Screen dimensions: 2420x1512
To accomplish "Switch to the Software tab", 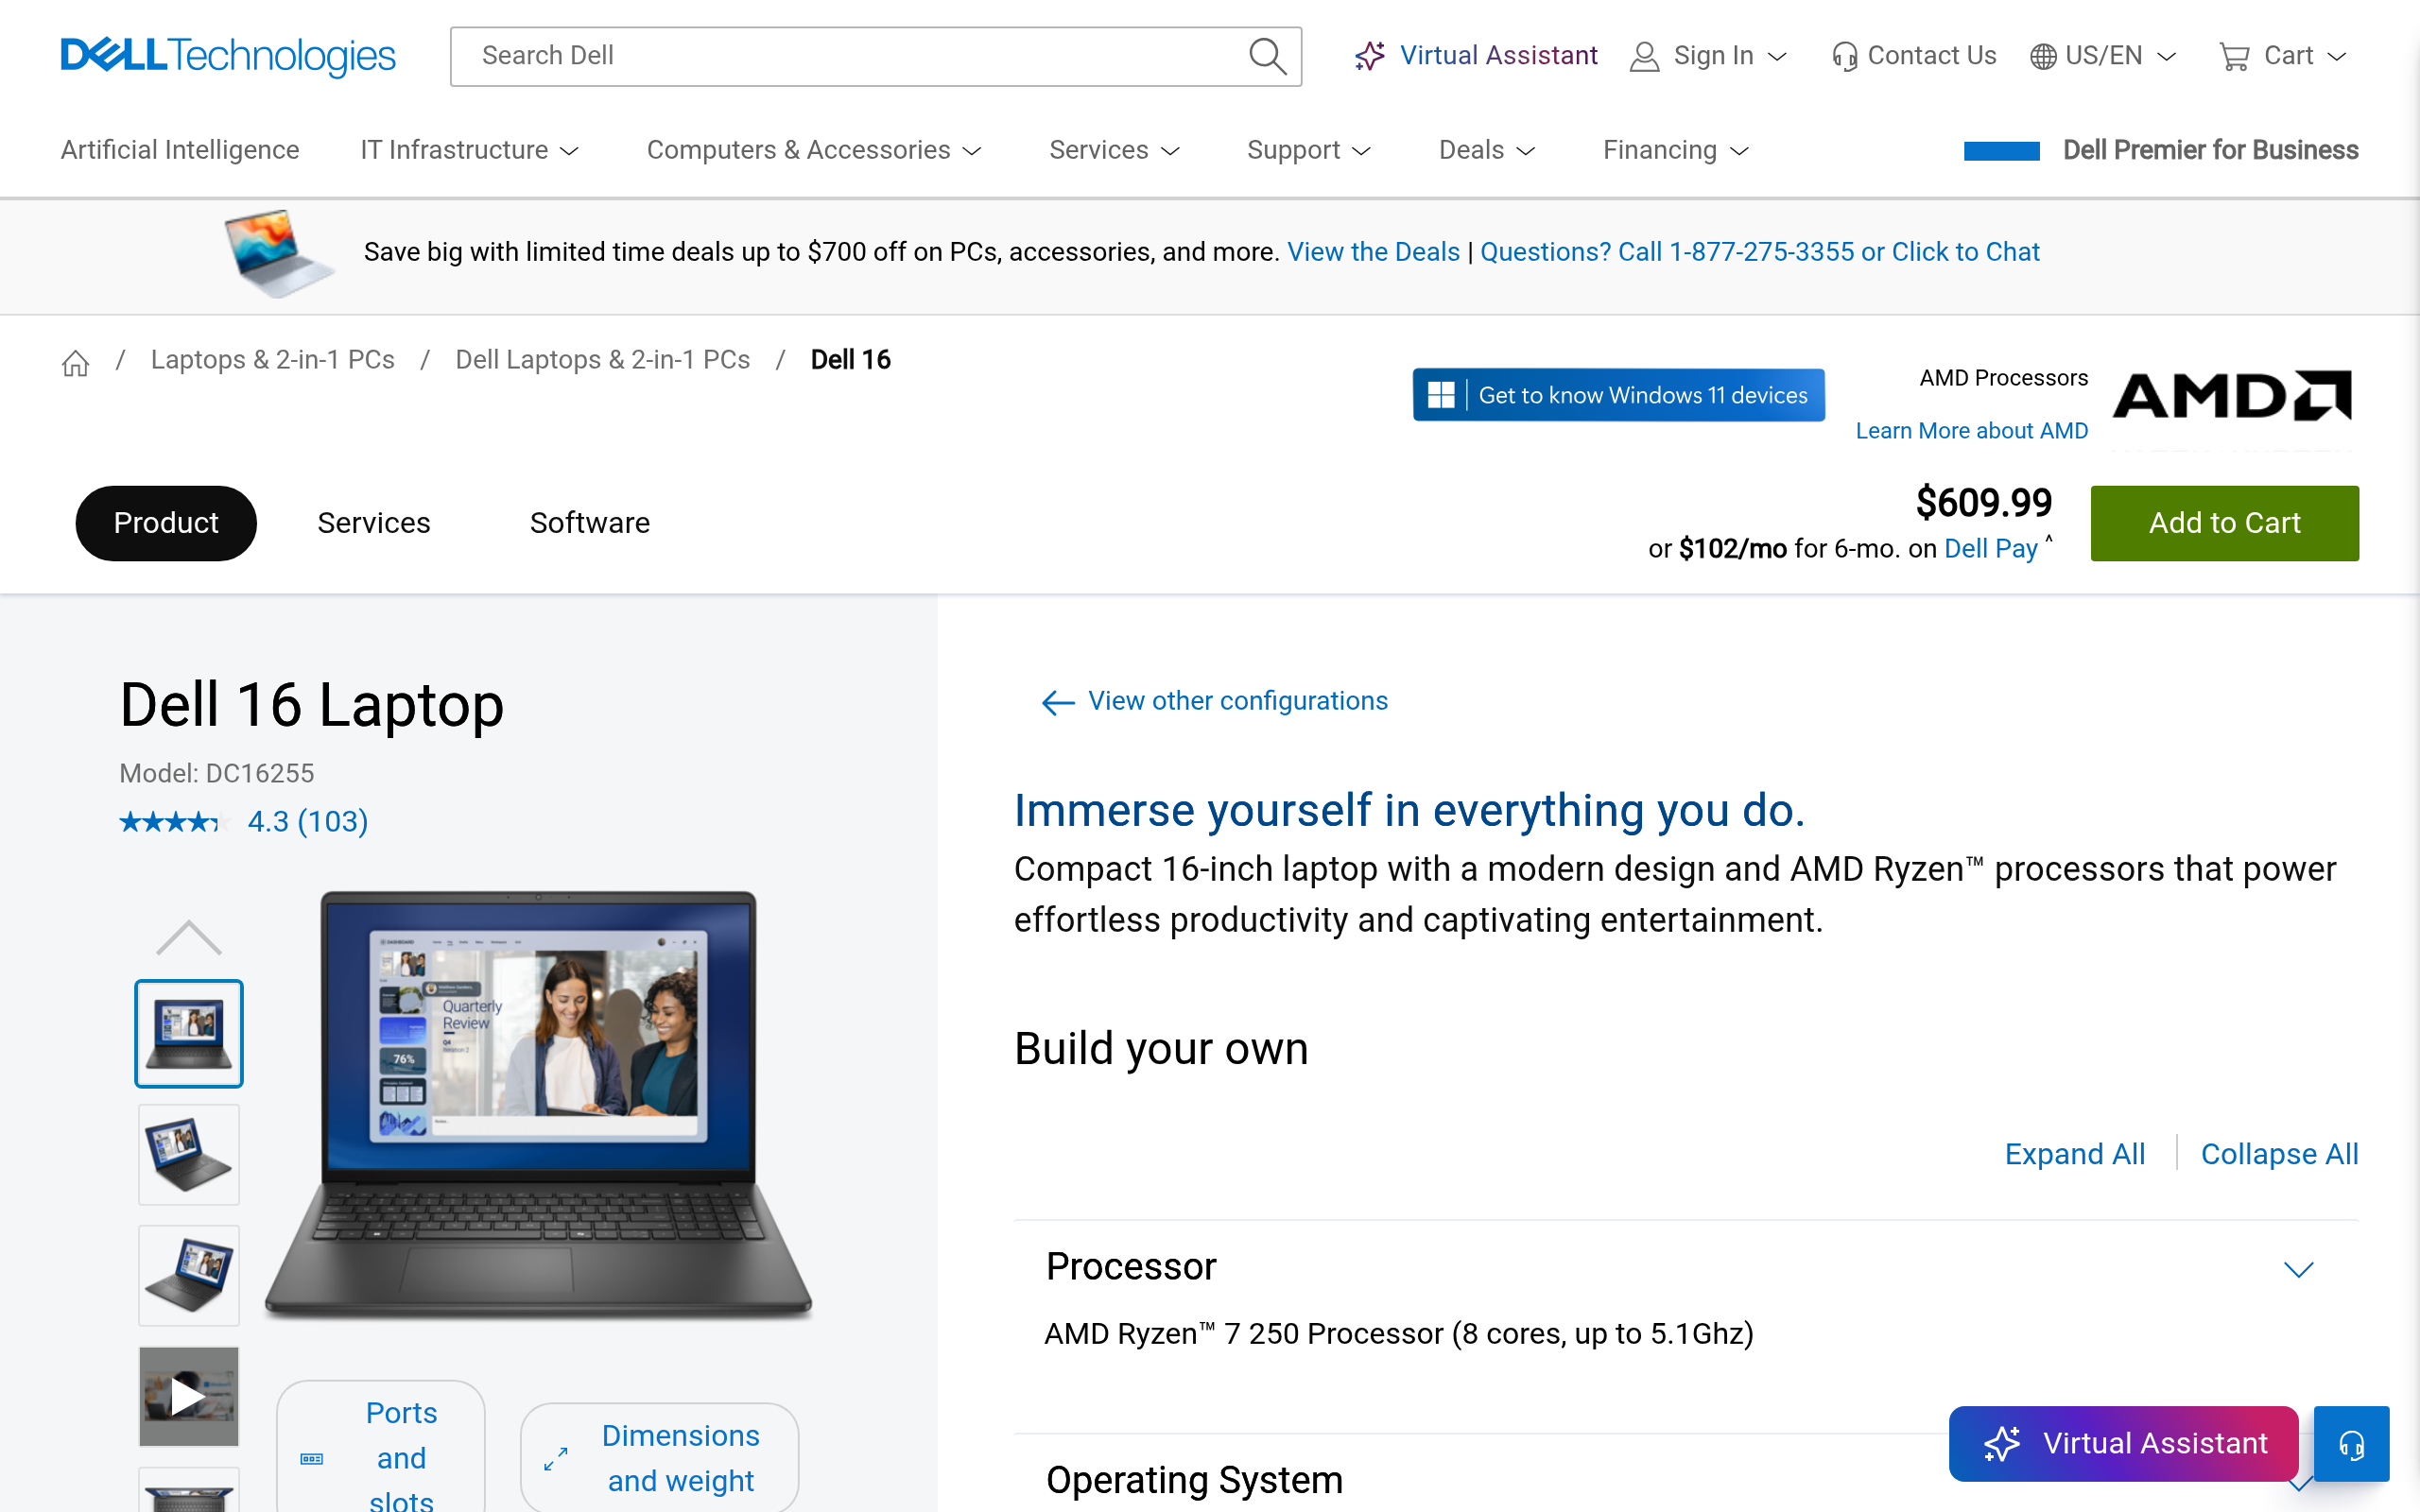I will pos(590,523).
